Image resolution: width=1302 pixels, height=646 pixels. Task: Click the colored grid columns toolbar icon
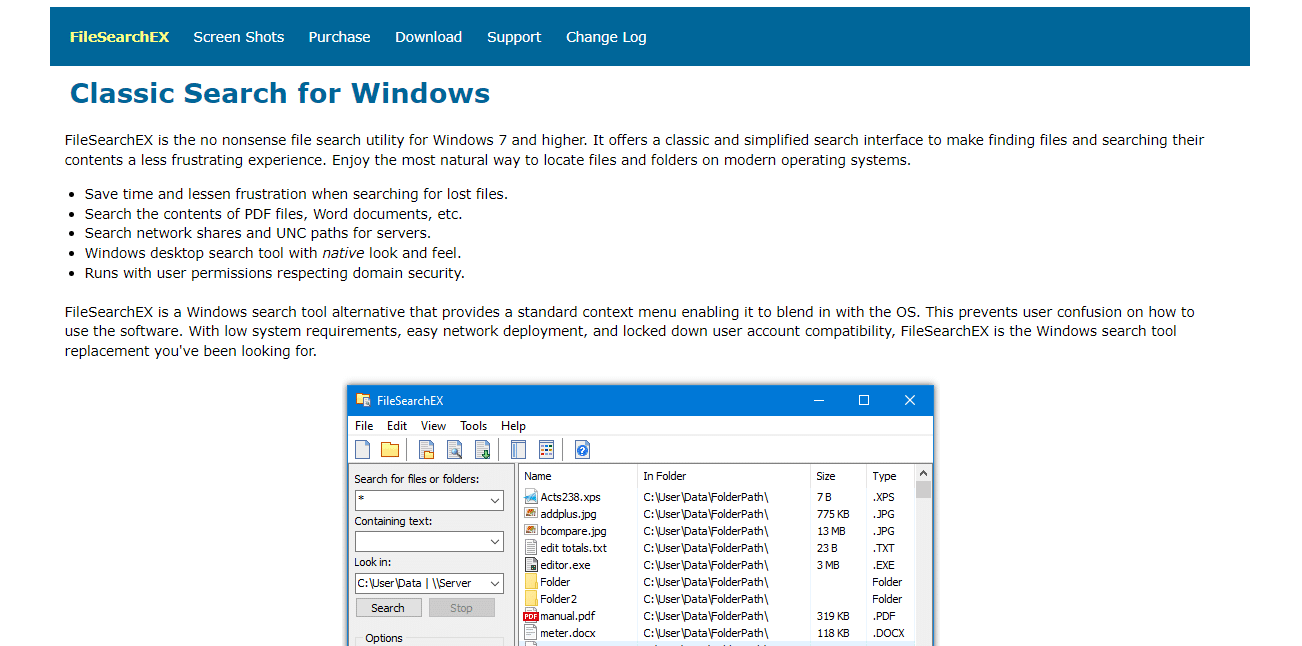point(546,450)
